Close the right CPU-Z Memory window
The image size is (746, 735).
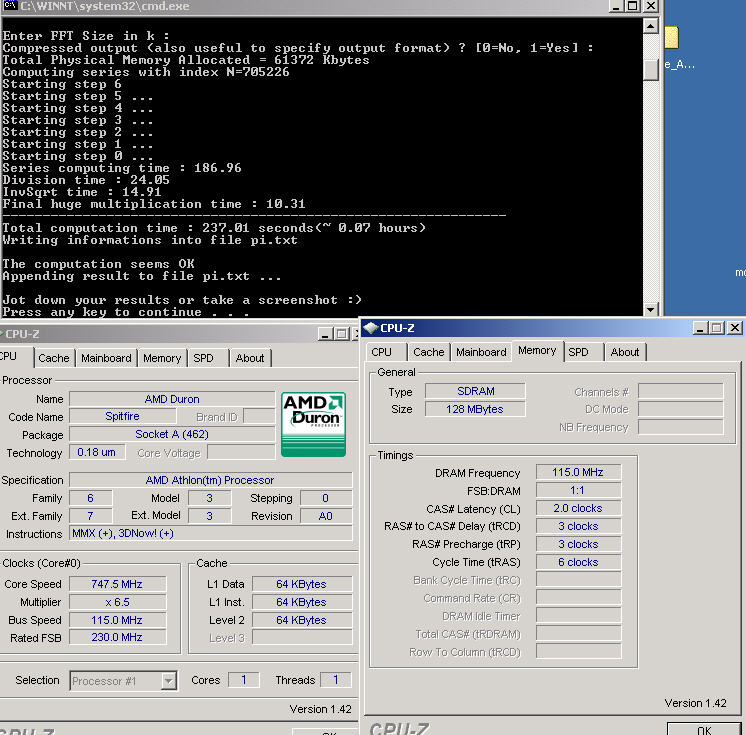[735, 328]
